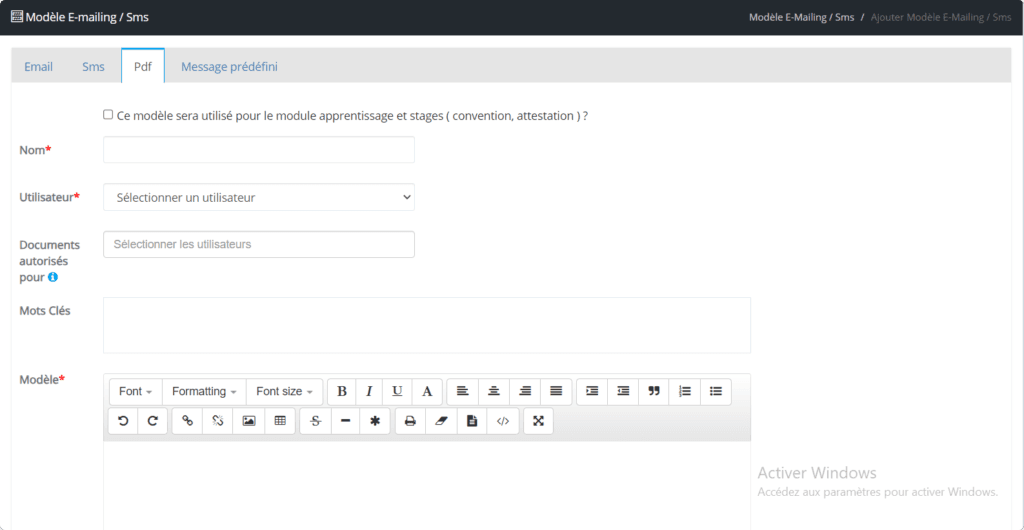Toggle editor fullscreen mode
1024x530 pixels.
tap(538, 422)
